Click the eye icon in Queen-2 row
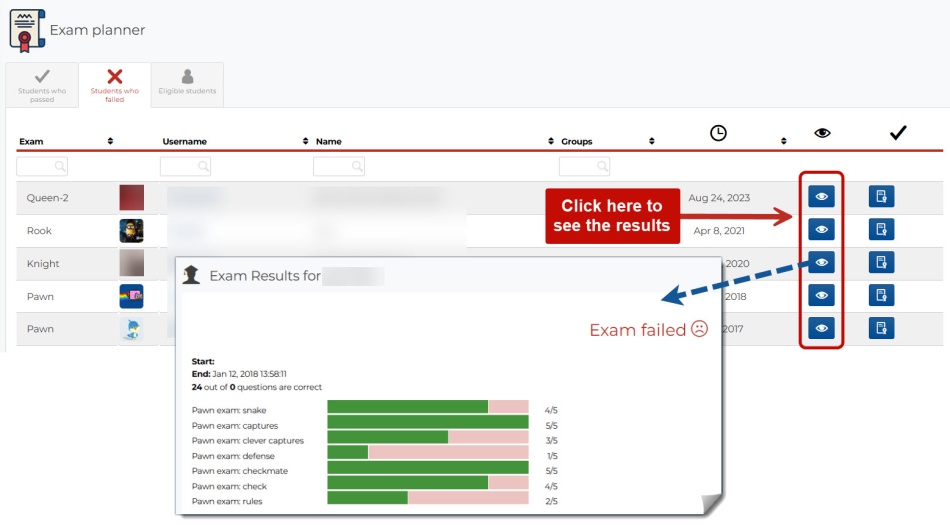950x525 pixels. (x=821, y=197)
